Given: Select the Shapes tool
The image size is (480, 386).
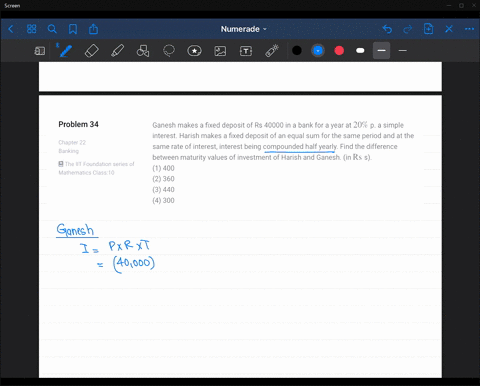Looking at the screenshot, I should (x=143, y=51).
